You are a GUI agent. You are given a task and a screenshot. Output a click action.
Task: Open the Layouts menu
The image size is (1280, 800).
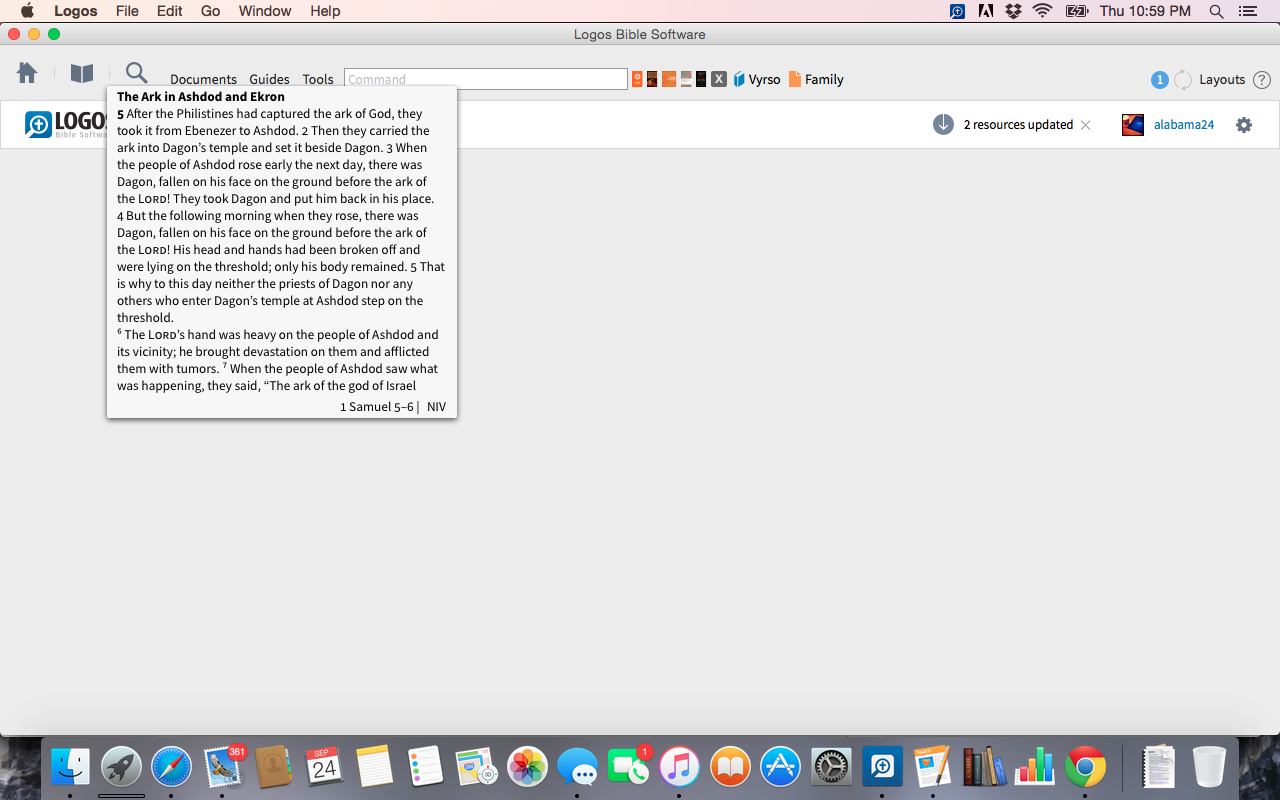pyautogui.click(x=1222, y=80)
